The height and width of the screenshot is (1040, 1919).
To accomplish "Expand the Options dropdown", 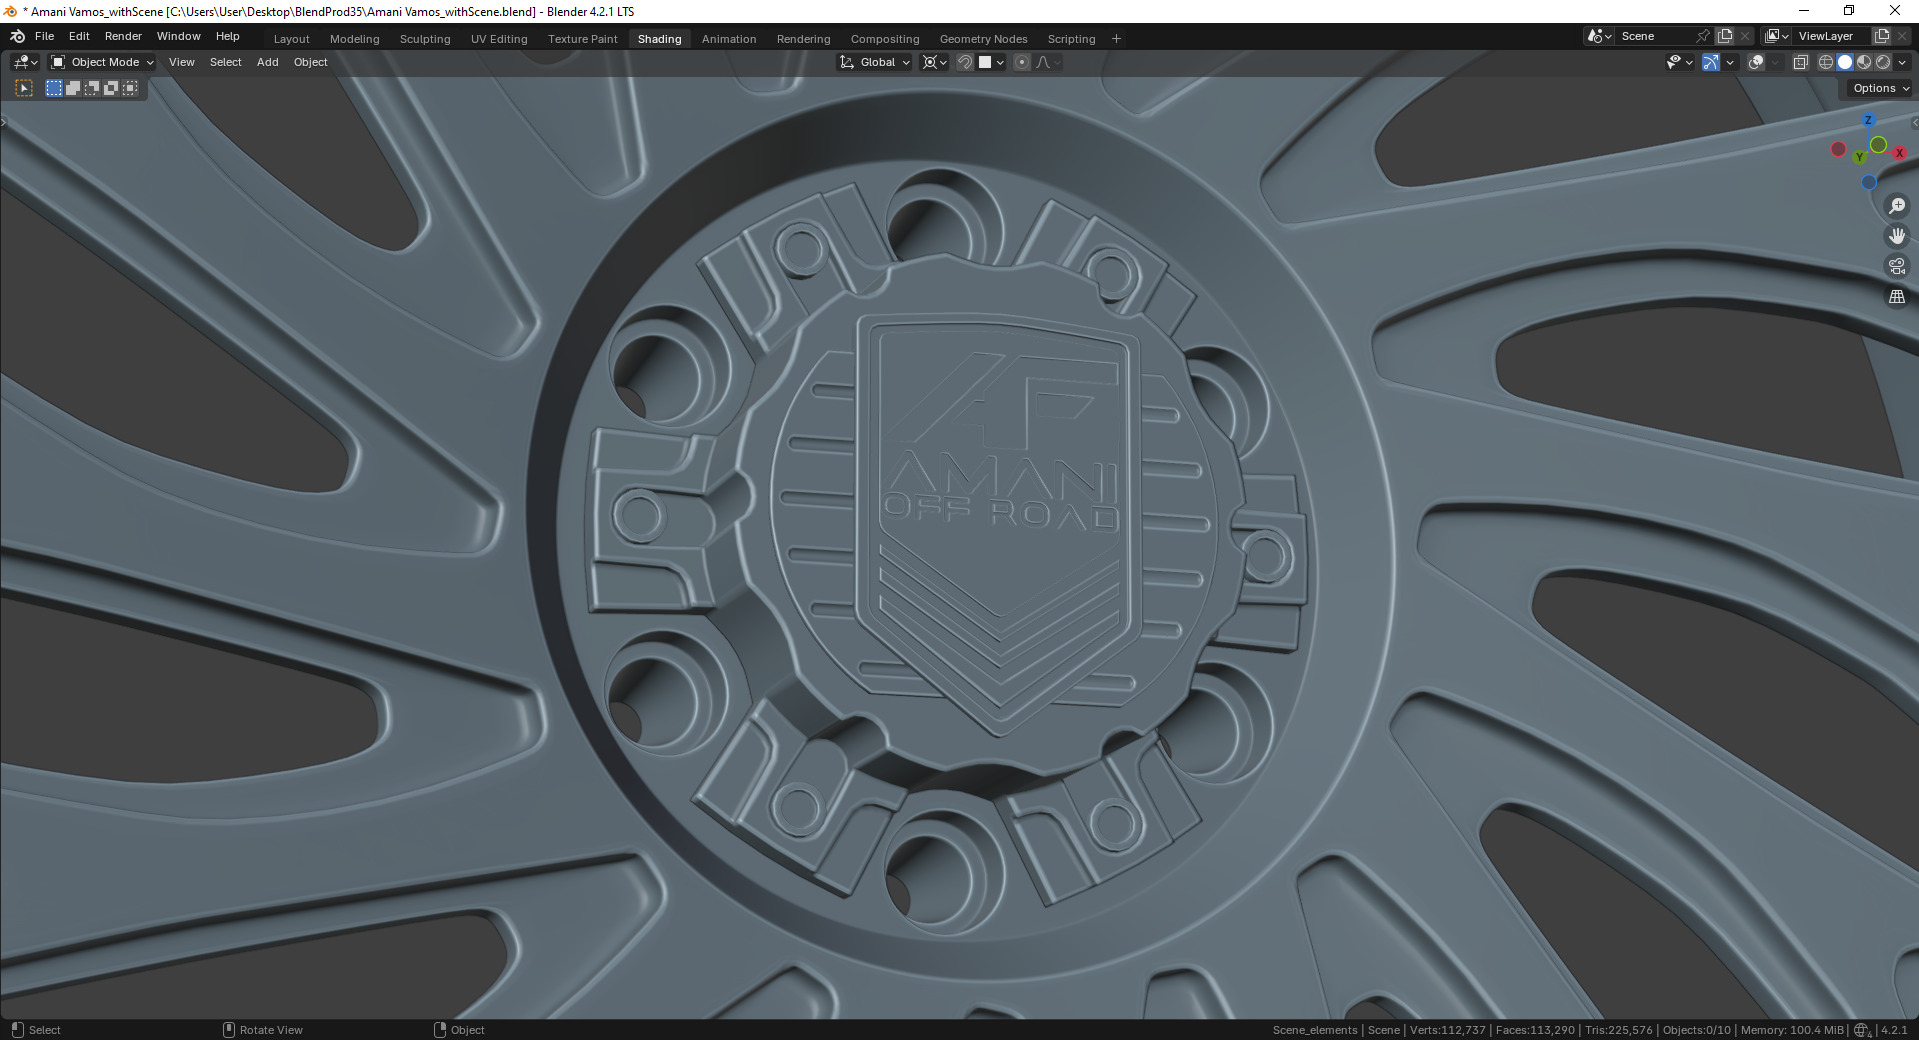I will [1881, 88].
